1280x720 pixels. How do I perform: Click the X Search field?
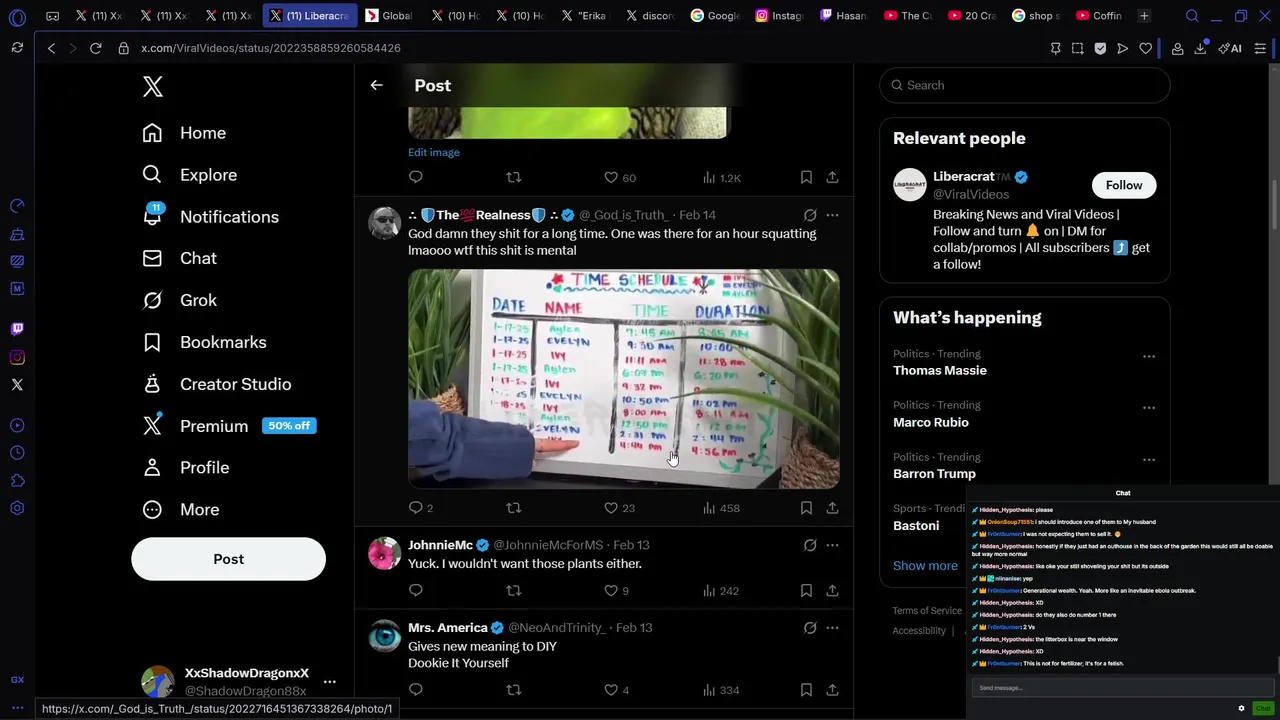[x=1025, y=85]
